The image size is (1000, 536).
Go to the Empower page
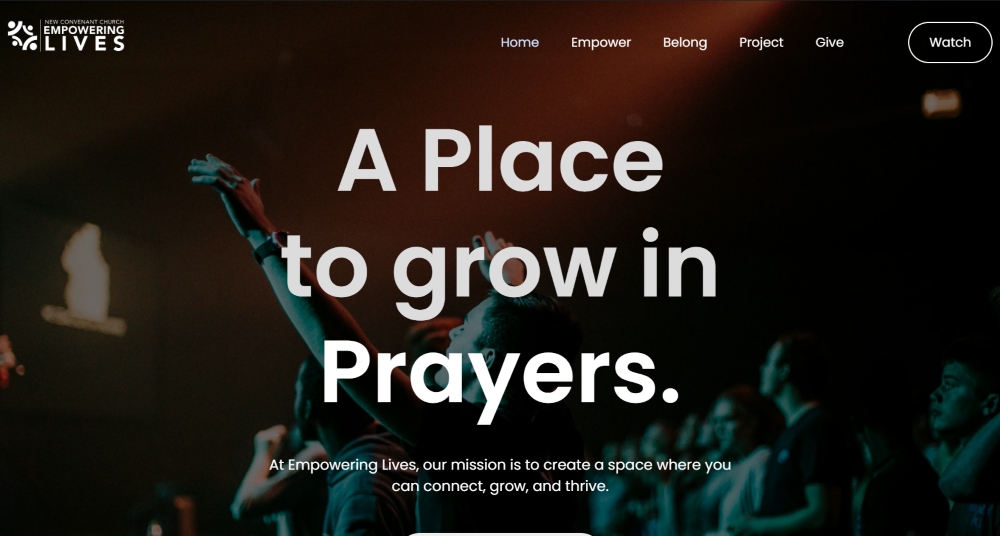601,42
